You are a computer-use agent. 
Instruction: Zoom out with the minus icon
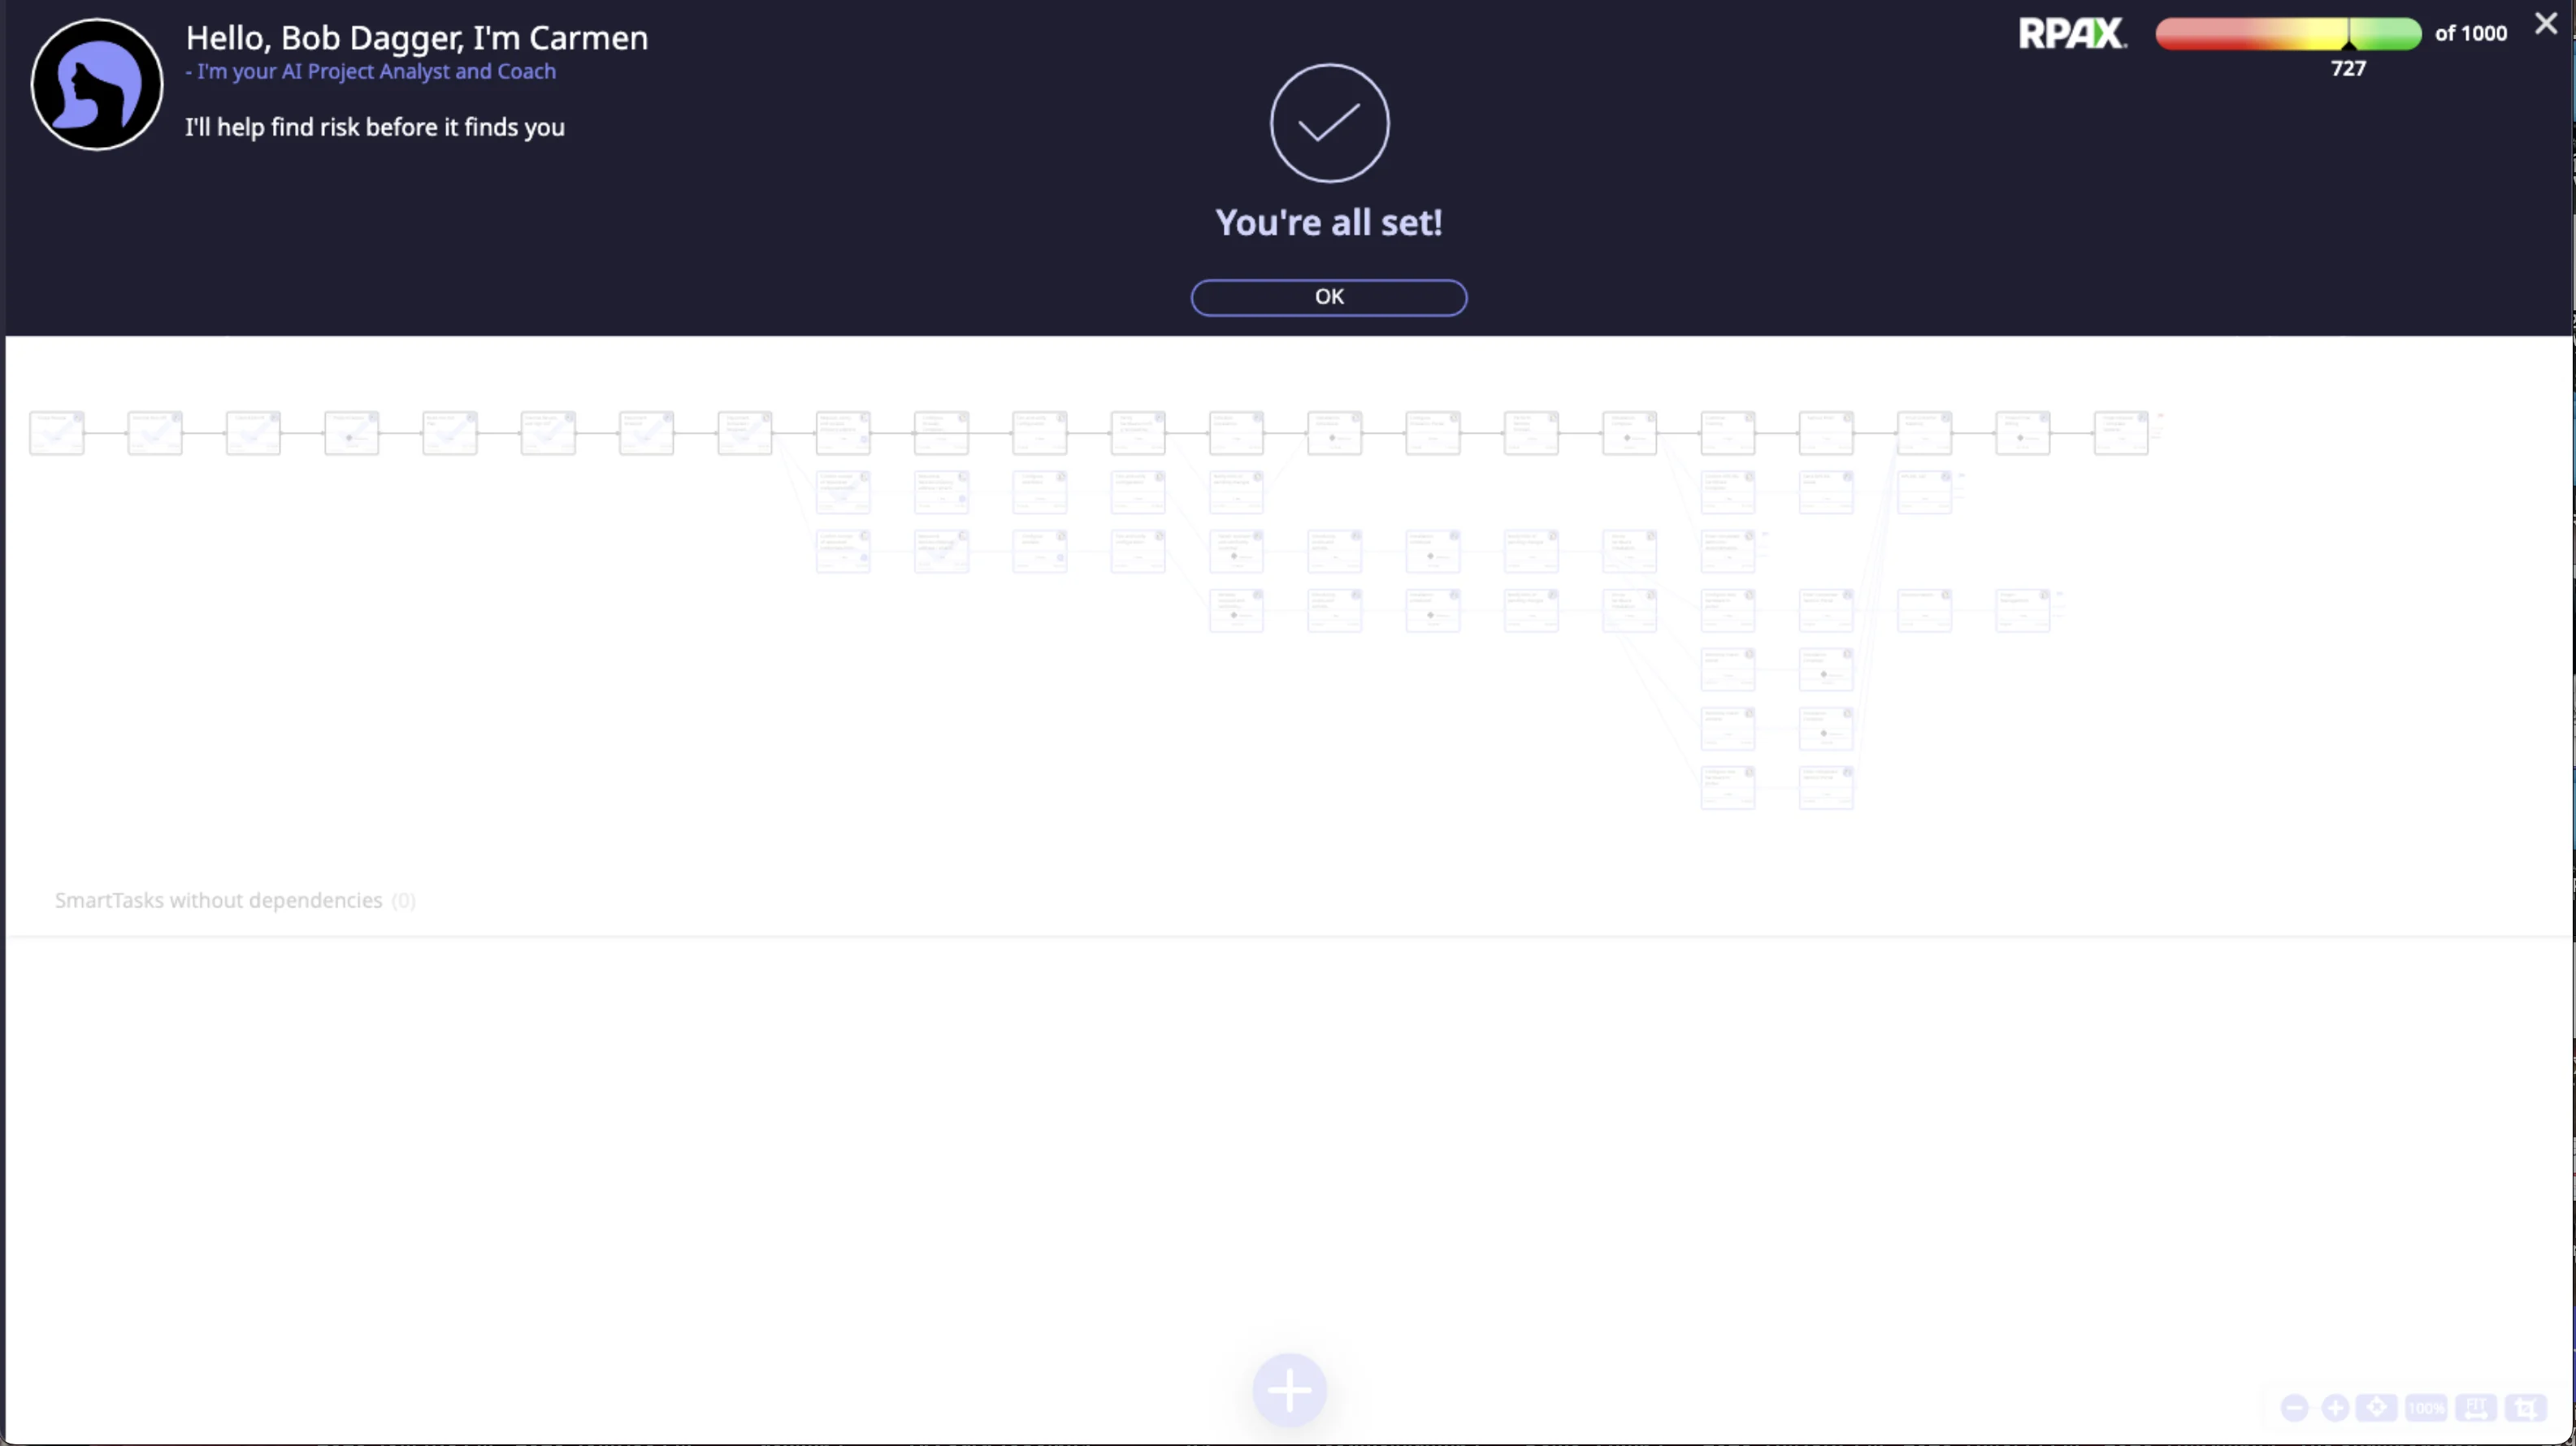pyautogui.click(x=2294, y=1408)
